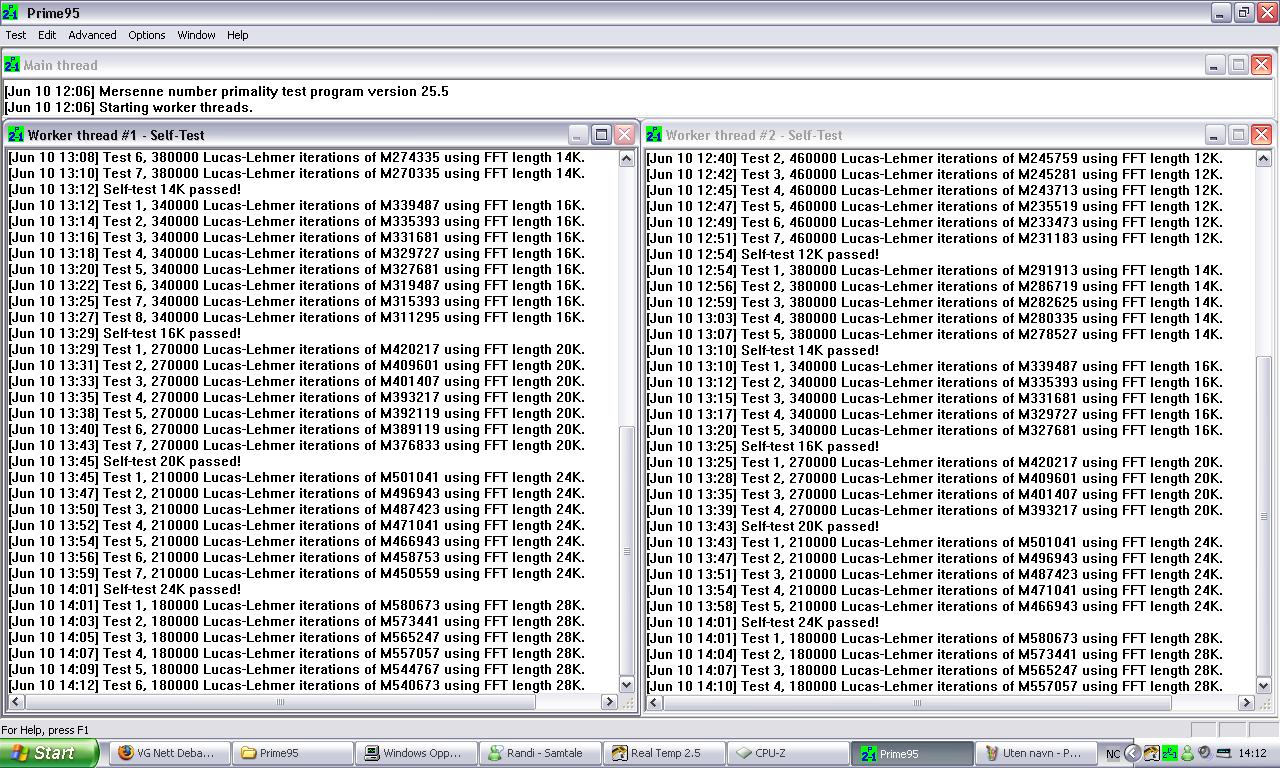Open the Test menu
The height and width of the screenshot is (768, 1280).
16,35
